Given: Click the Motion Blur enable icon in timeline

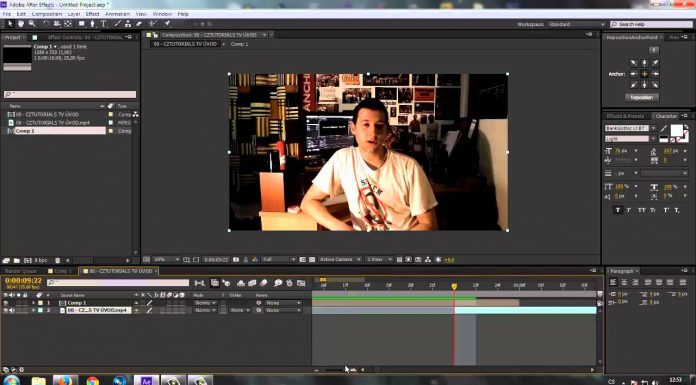Looking at the screenshot, I should [x=264, y=283].
